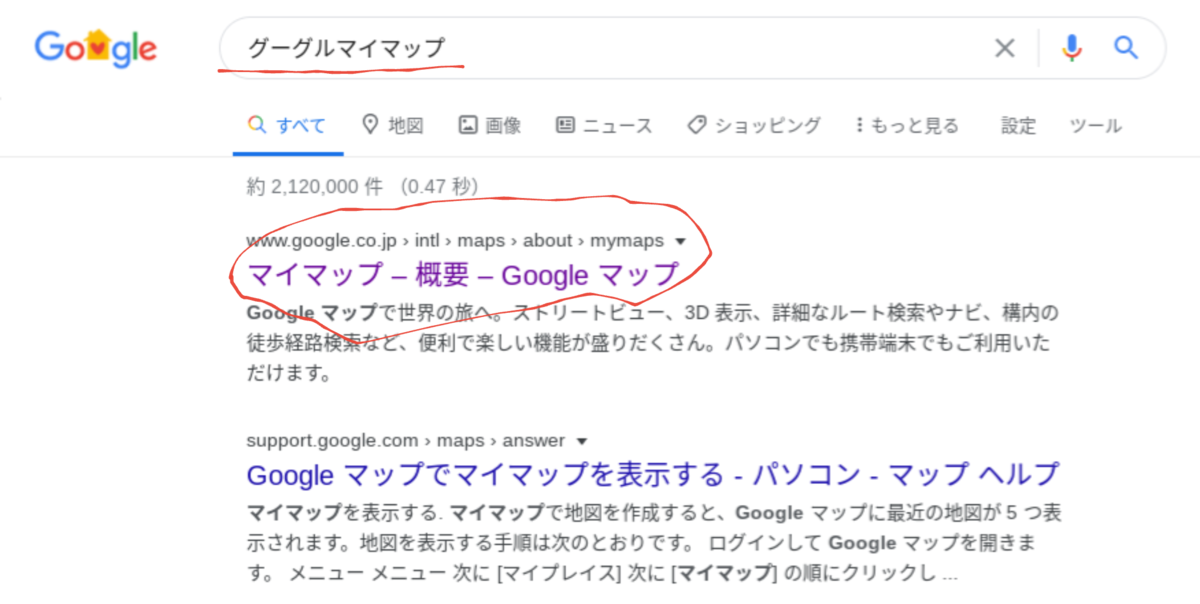Open the ツール search tools
Image resolution: width=1200 pixels, height=604 pixels.
pyautogui.click(x=1096, y=126)
